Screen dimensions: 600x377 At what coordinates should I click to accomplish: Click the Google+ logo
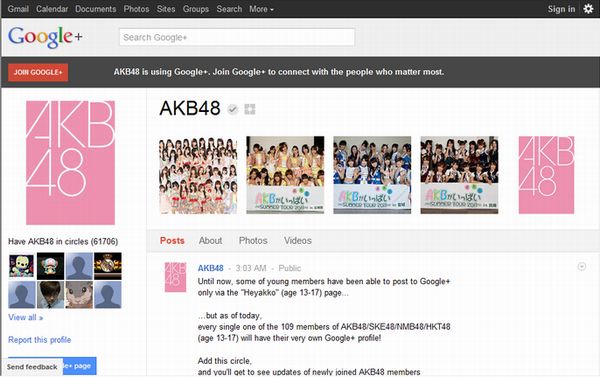45,37
